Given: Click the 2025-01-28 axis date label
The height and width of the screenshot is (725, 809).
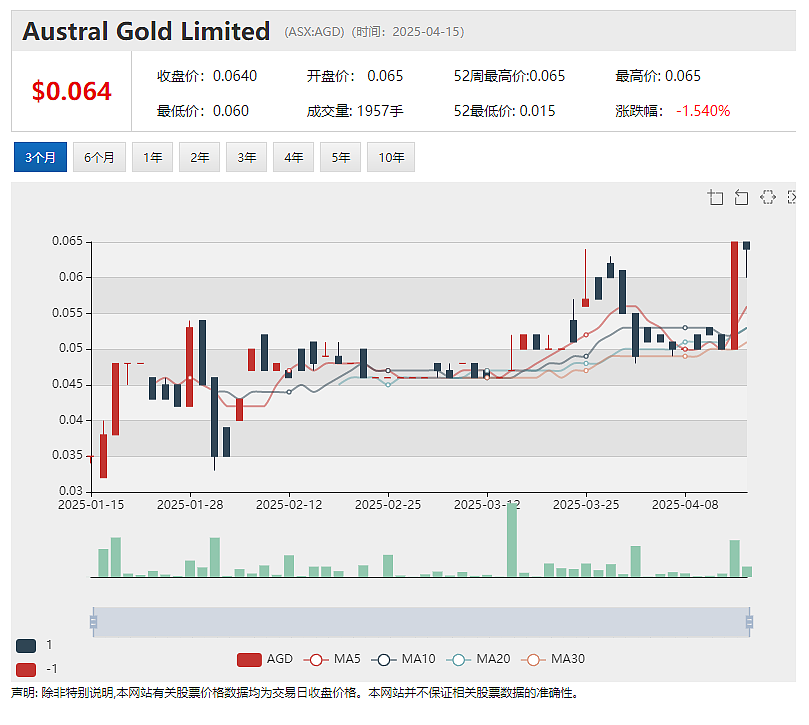Looking at the screenshot, I should (190, 505).
